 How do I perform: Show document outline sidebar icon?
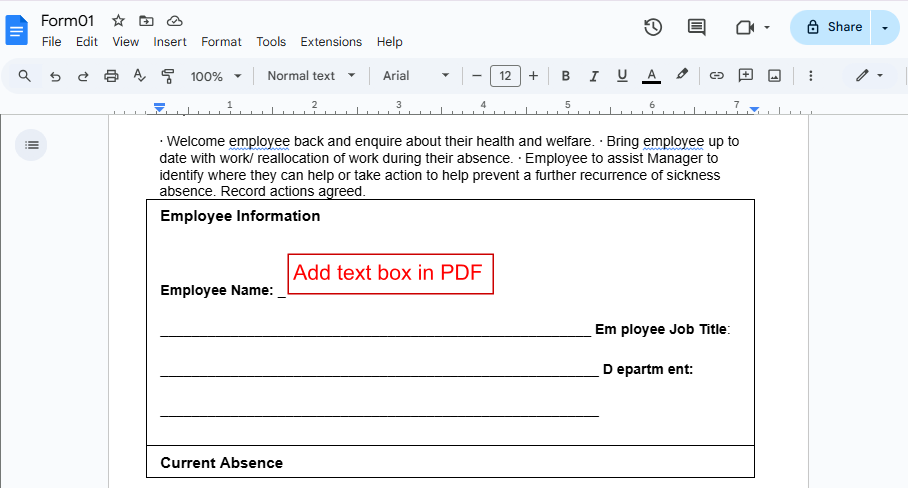pyautogui.click(x=32, y=145)
